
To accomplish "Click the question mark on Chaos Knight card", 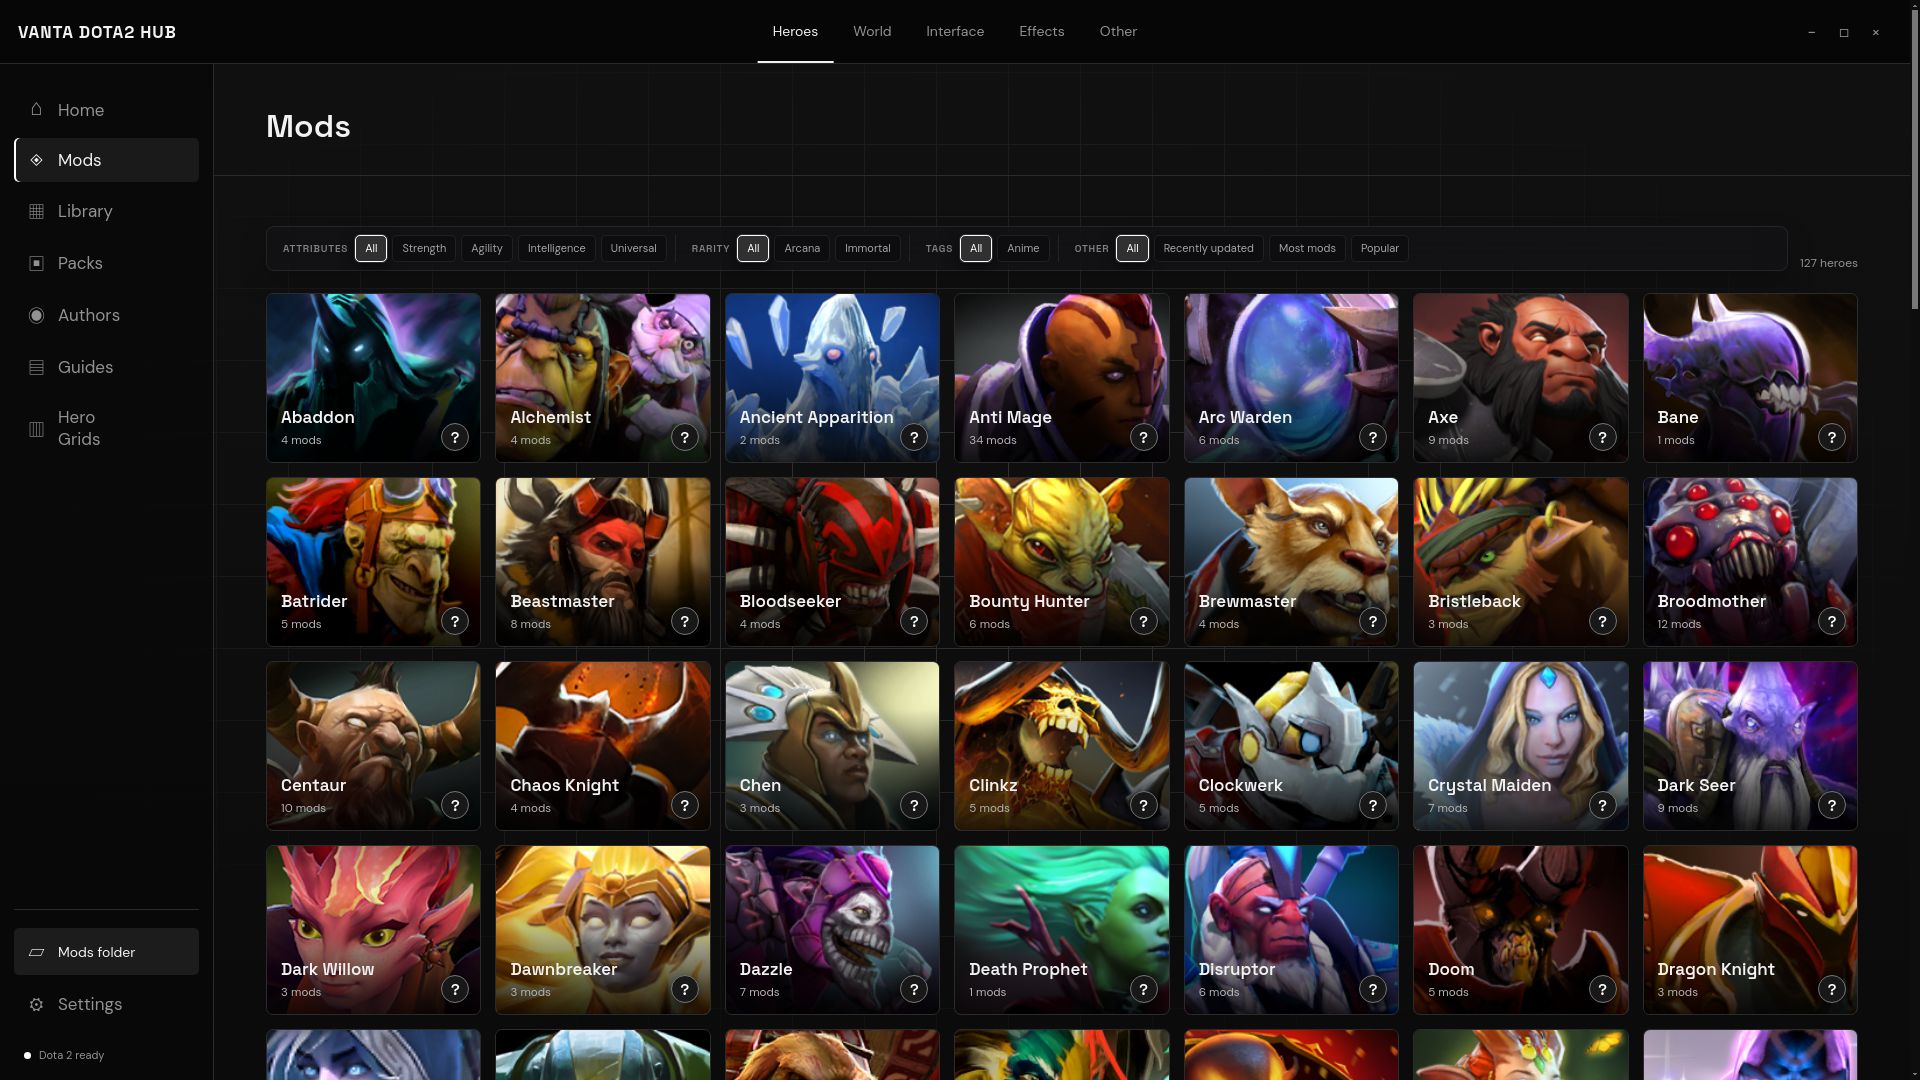I will click(x=684, y=805).
